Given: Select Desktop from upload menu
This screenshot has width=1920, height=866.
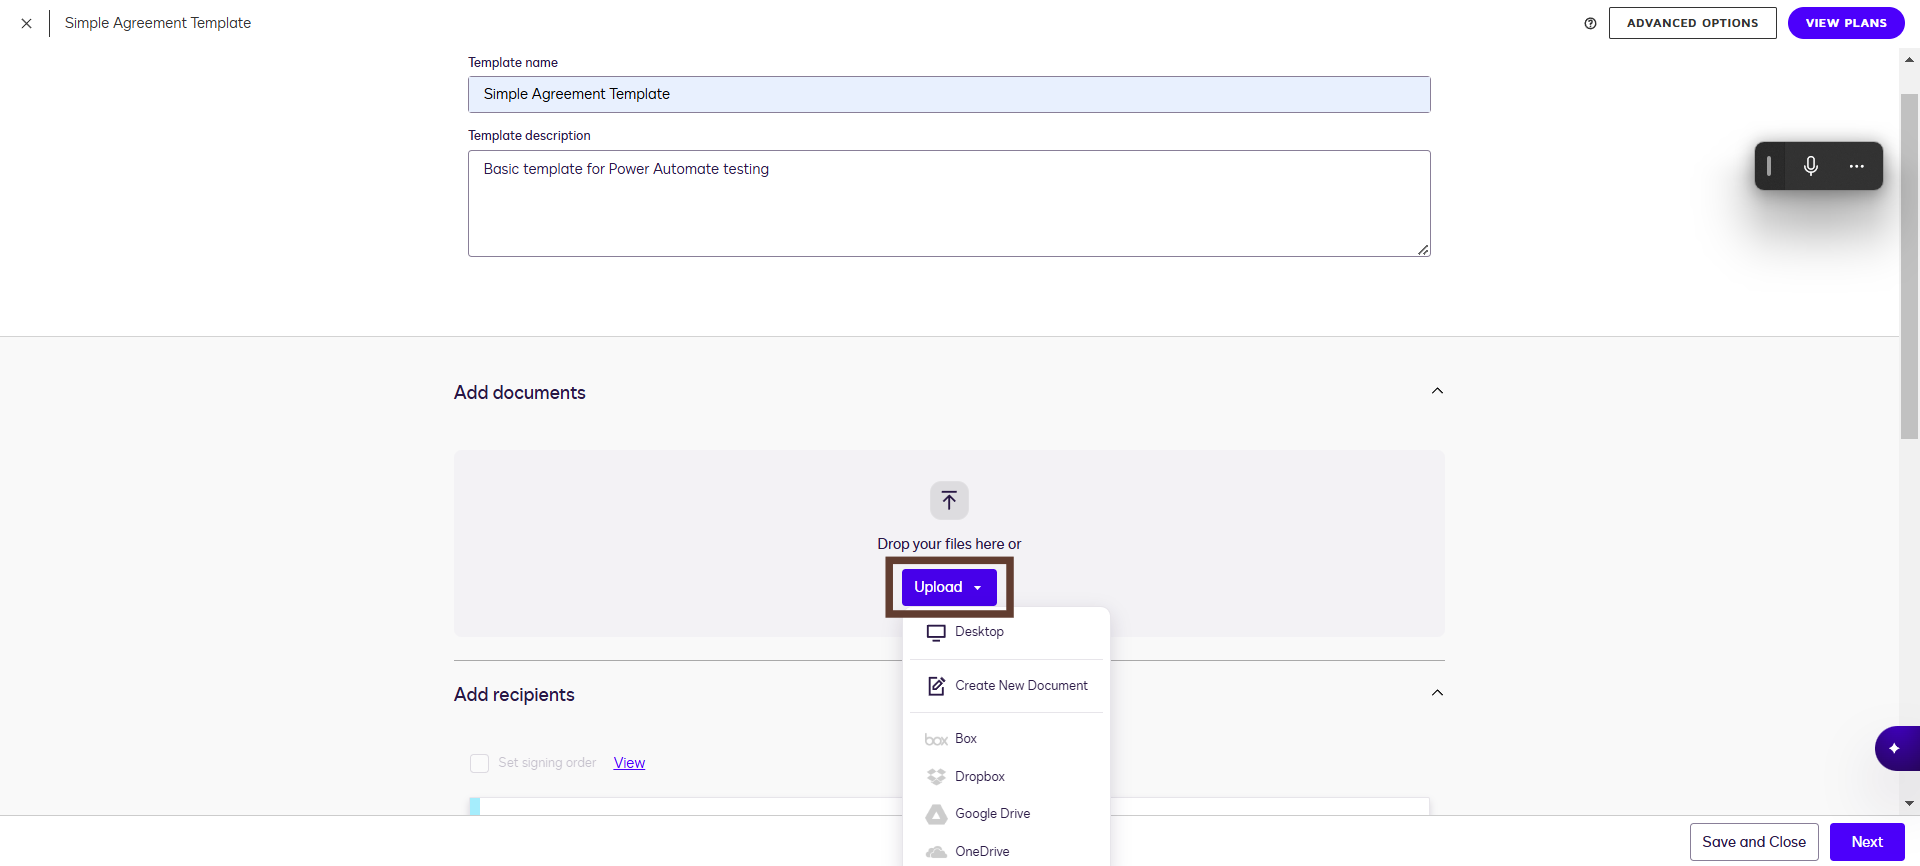Looking at the screenshot, I should [979, 632].
